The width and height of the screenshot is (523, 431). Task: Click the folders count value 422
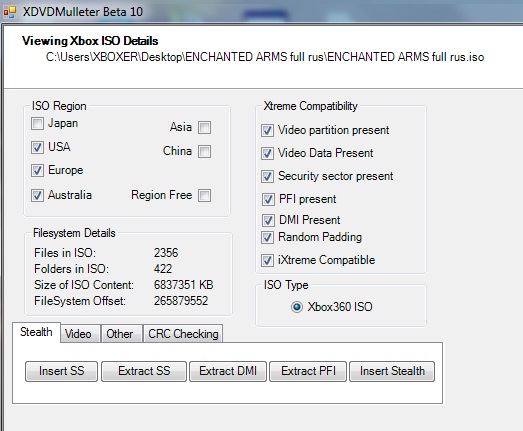(x=163, y=269)
